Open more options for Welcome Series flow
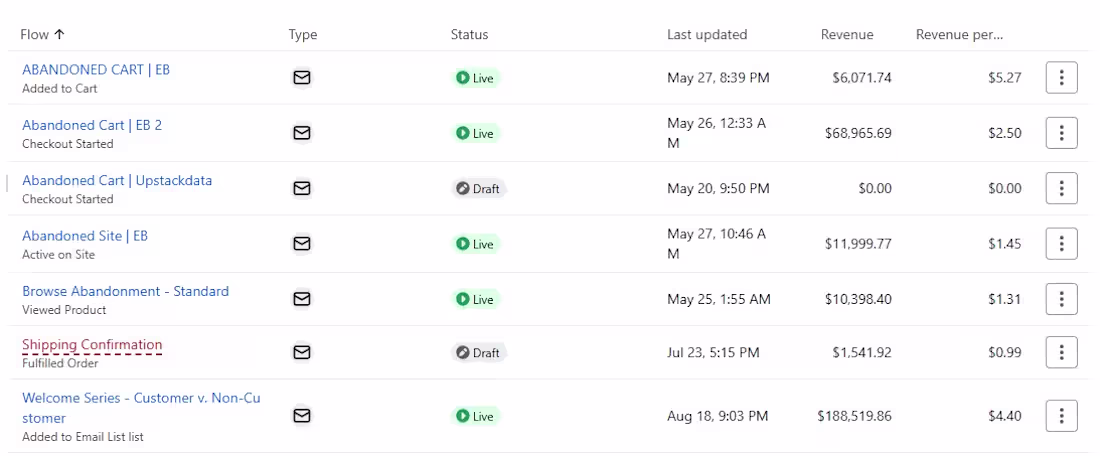 [1061, 416]
